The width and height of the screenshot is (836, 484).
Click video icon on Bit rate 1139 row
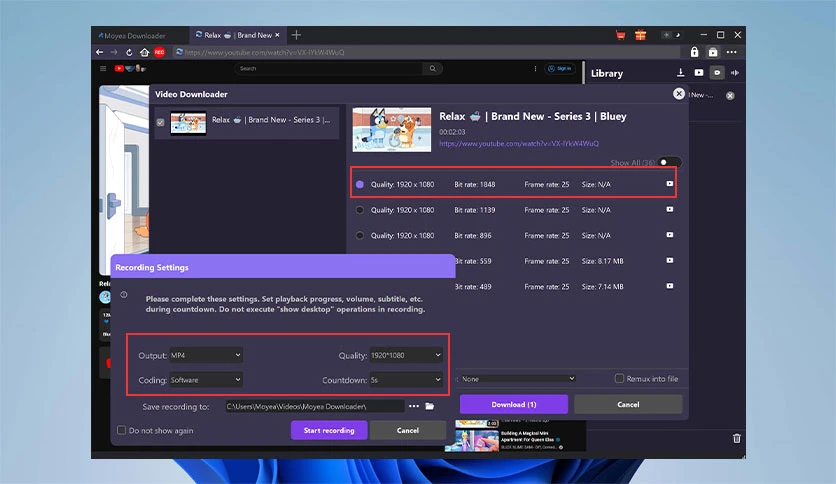[670, 209]
